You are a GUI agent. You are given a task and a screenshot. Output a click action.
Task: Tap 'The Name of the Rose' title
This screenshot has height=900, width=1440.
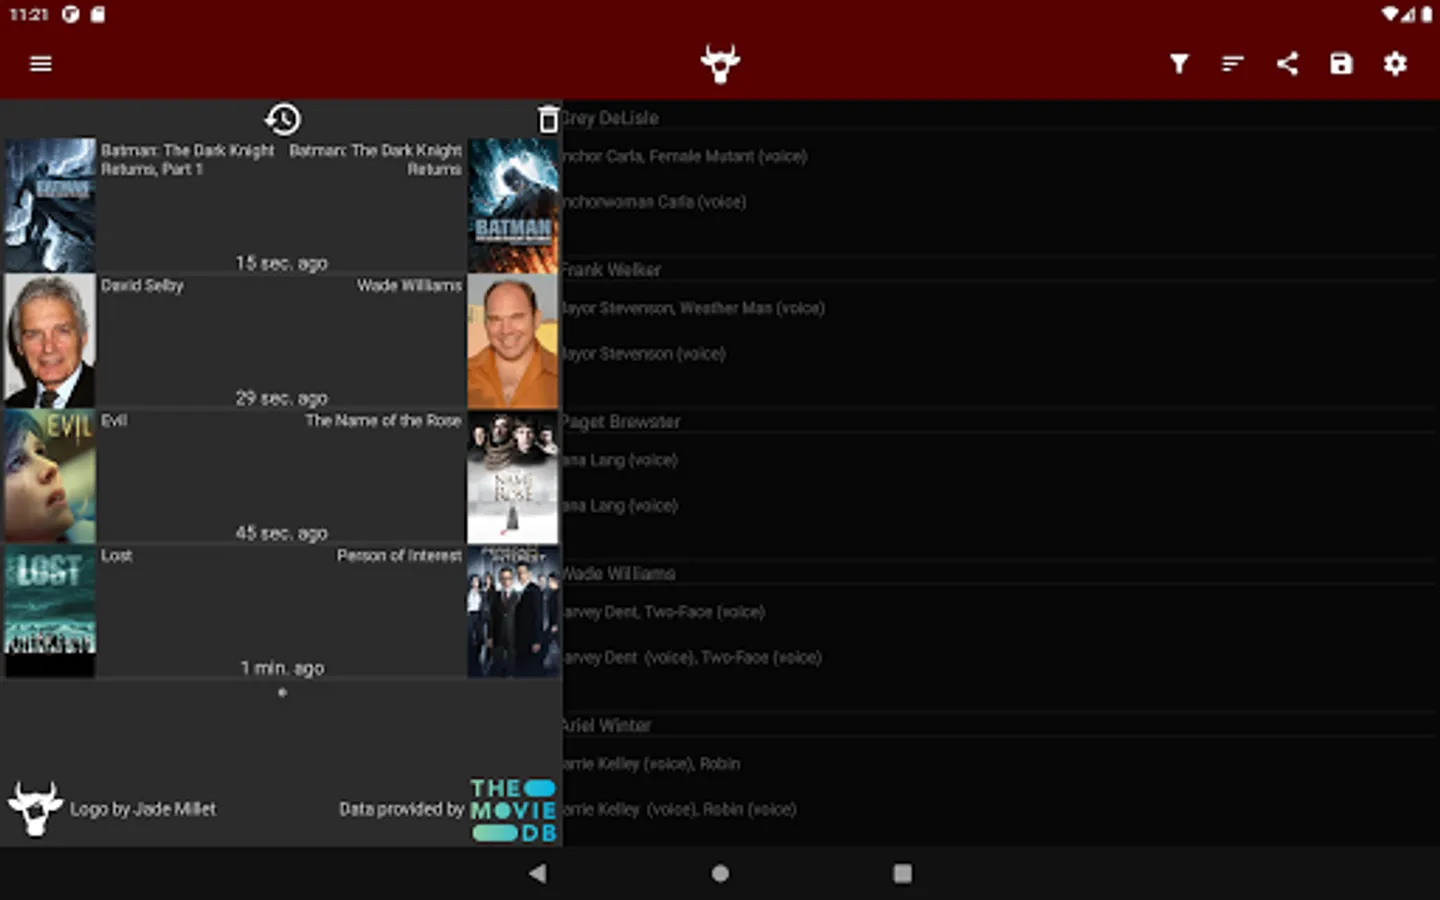[383, 421]
